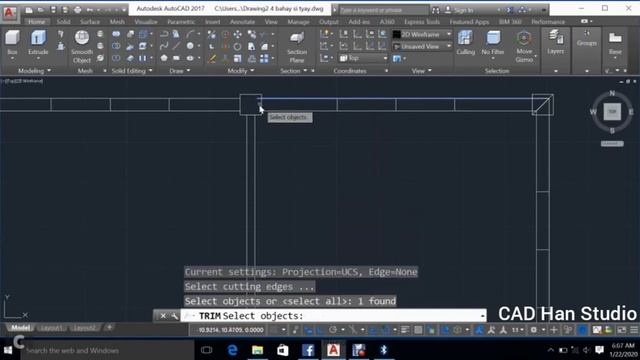Switch to the Model layout tab
Image resolution: width=640 pixels, height=360 pixels.
pos(20,328)
